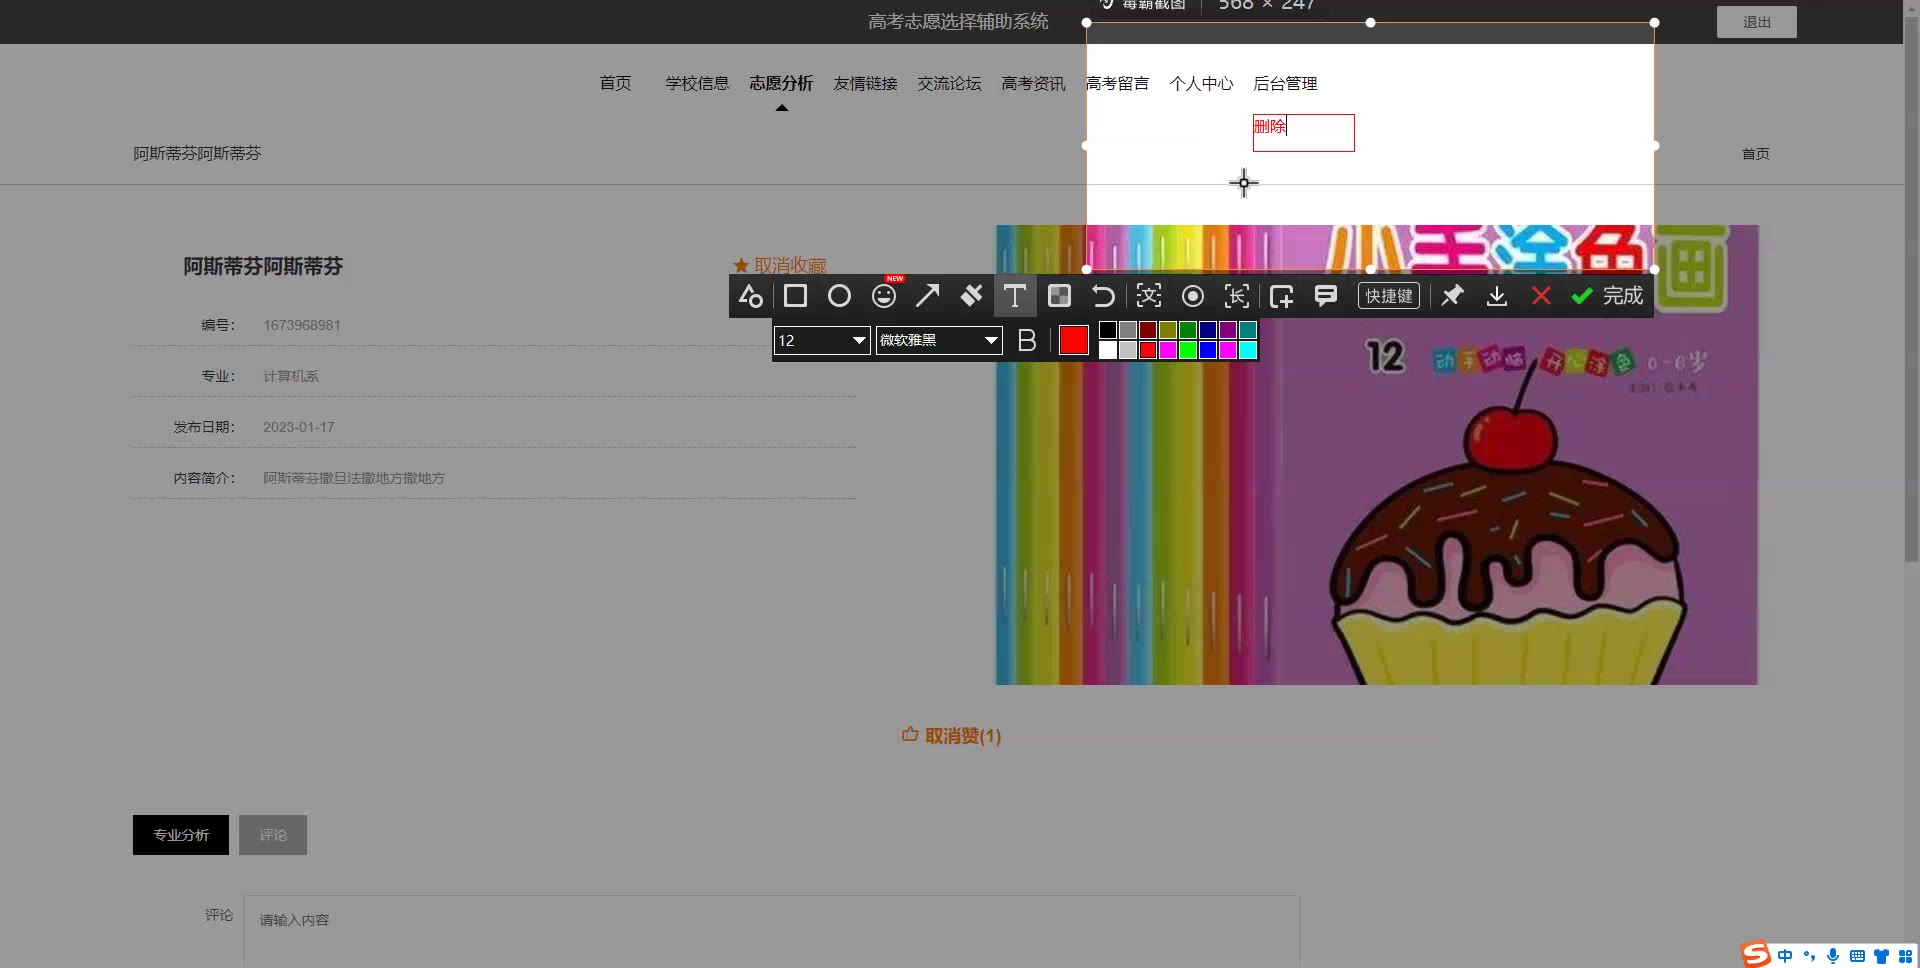Switch to the 专业分析 tab
1920x968 pixels.
[x=181, y=835]
